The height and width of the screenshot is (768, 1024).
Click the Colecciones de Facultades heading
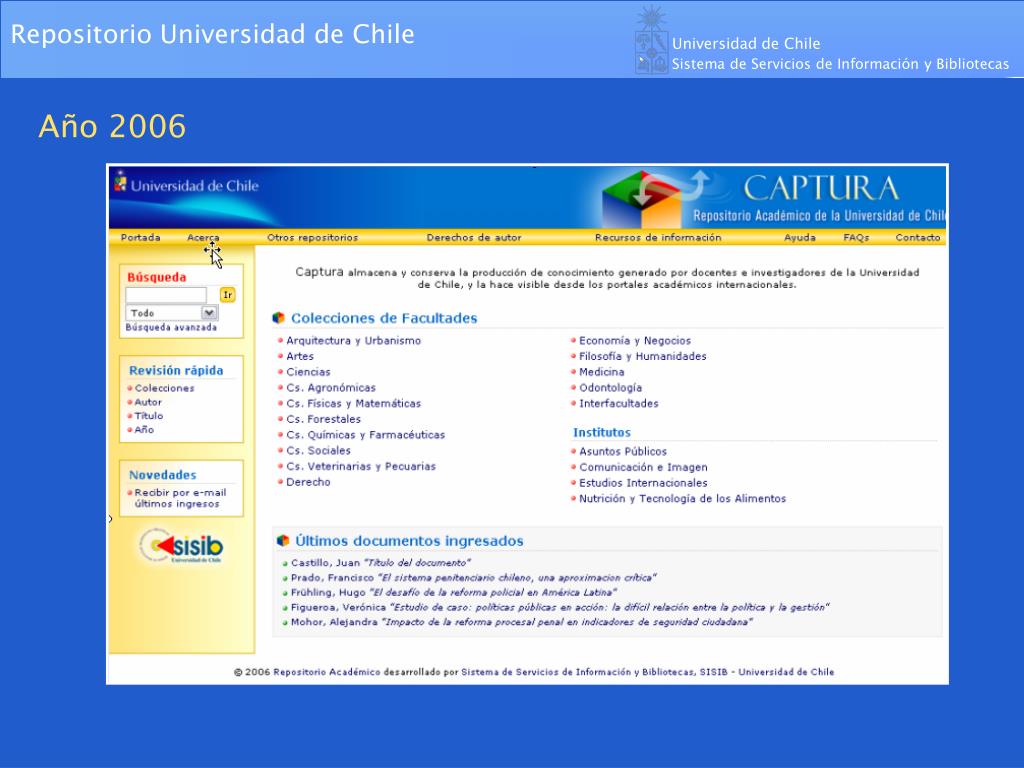point(384,318)
